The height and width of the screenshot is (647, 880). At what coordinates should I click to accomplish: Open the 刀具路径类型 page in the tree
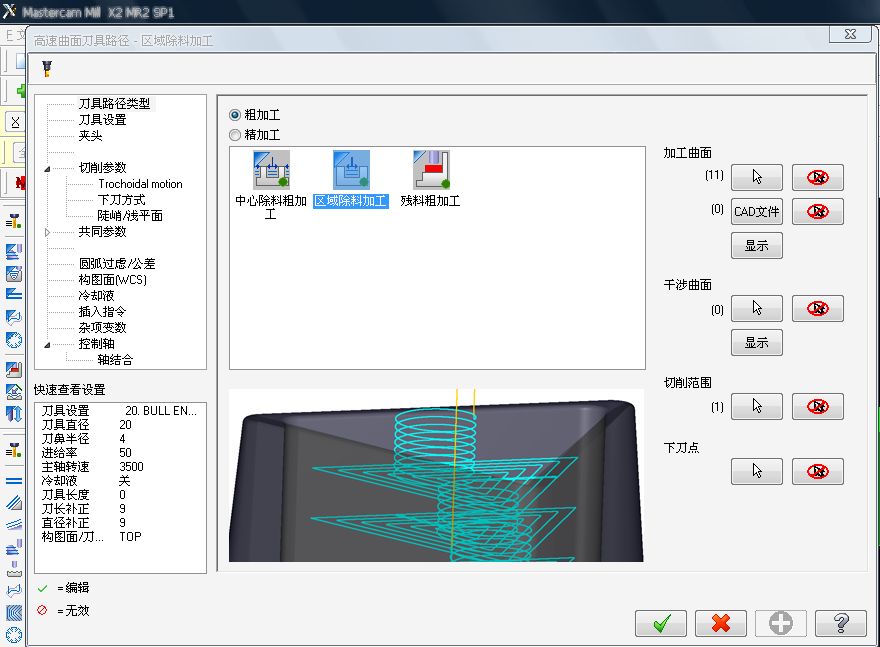(114, 104)
